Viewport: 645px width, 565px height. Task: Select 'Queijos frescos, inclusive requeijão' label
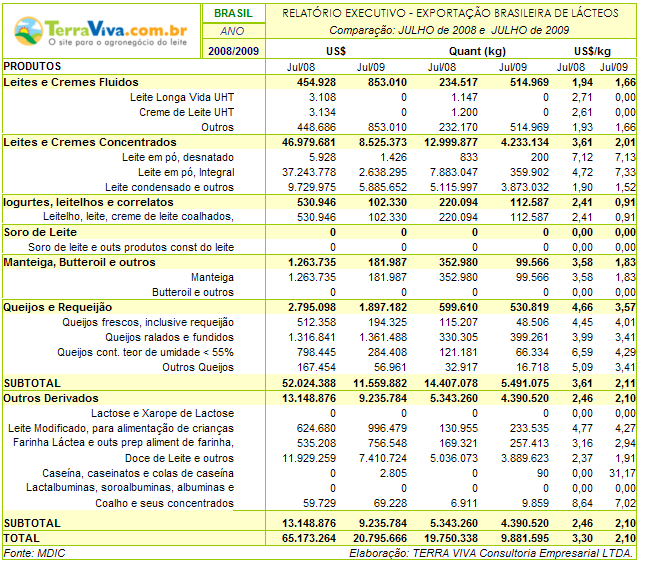tap(148, 322)
